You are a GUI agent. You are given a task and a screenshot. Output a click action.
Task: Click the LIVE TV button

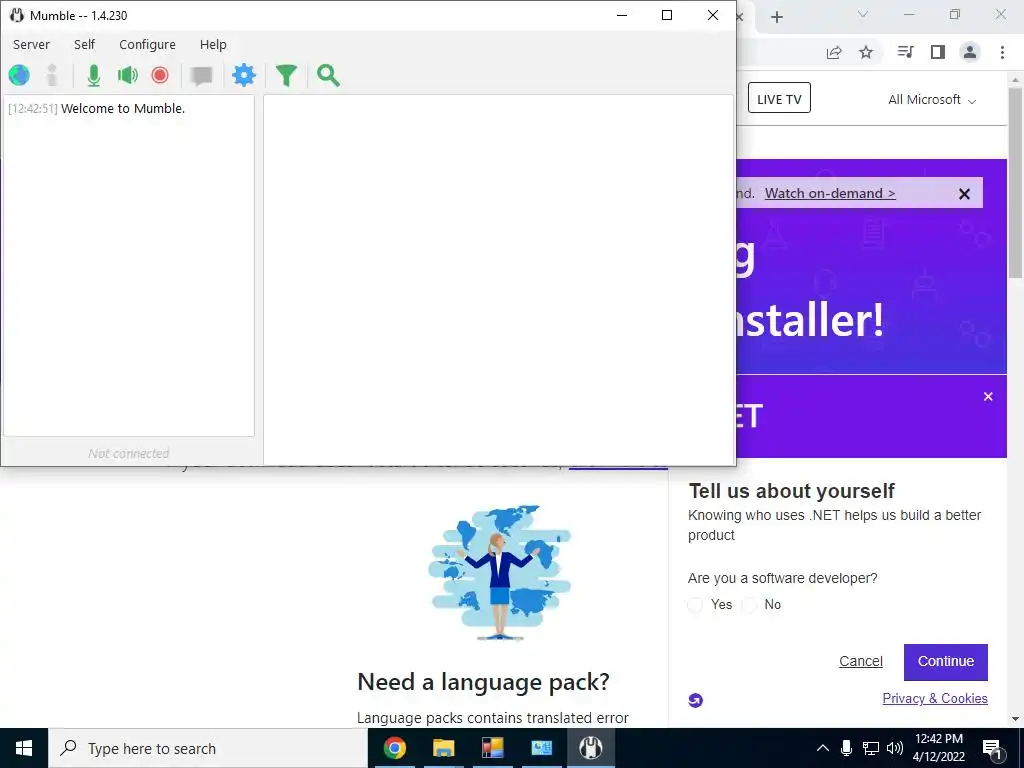click(779, 98)
